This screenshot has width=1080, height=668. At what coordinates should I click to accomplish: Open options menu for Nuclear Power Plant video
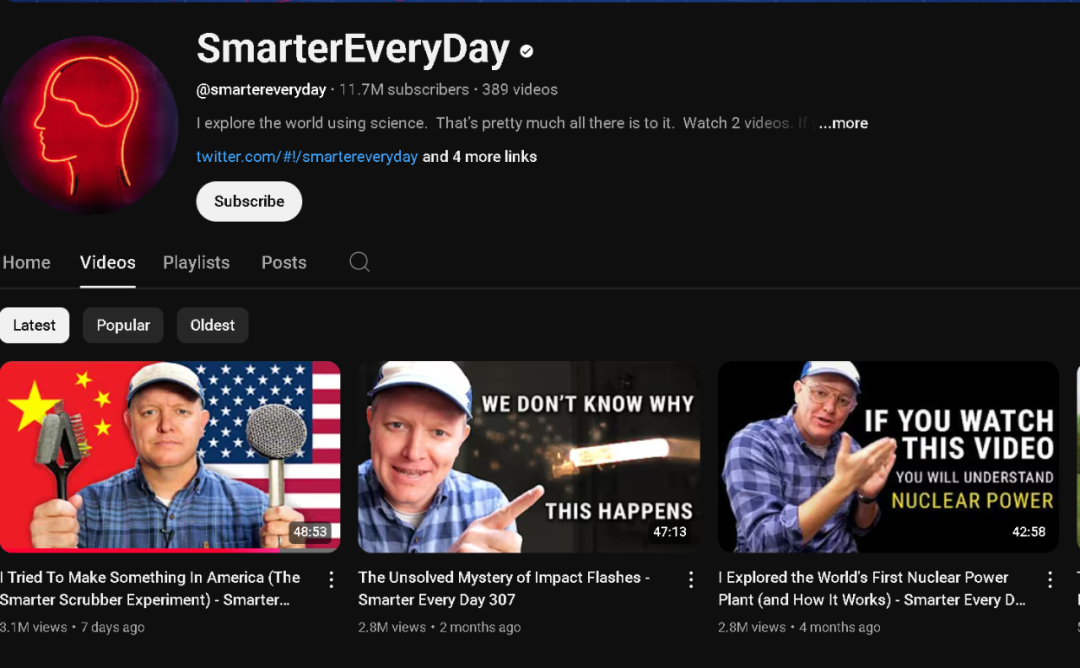(x=1050, y=580)
